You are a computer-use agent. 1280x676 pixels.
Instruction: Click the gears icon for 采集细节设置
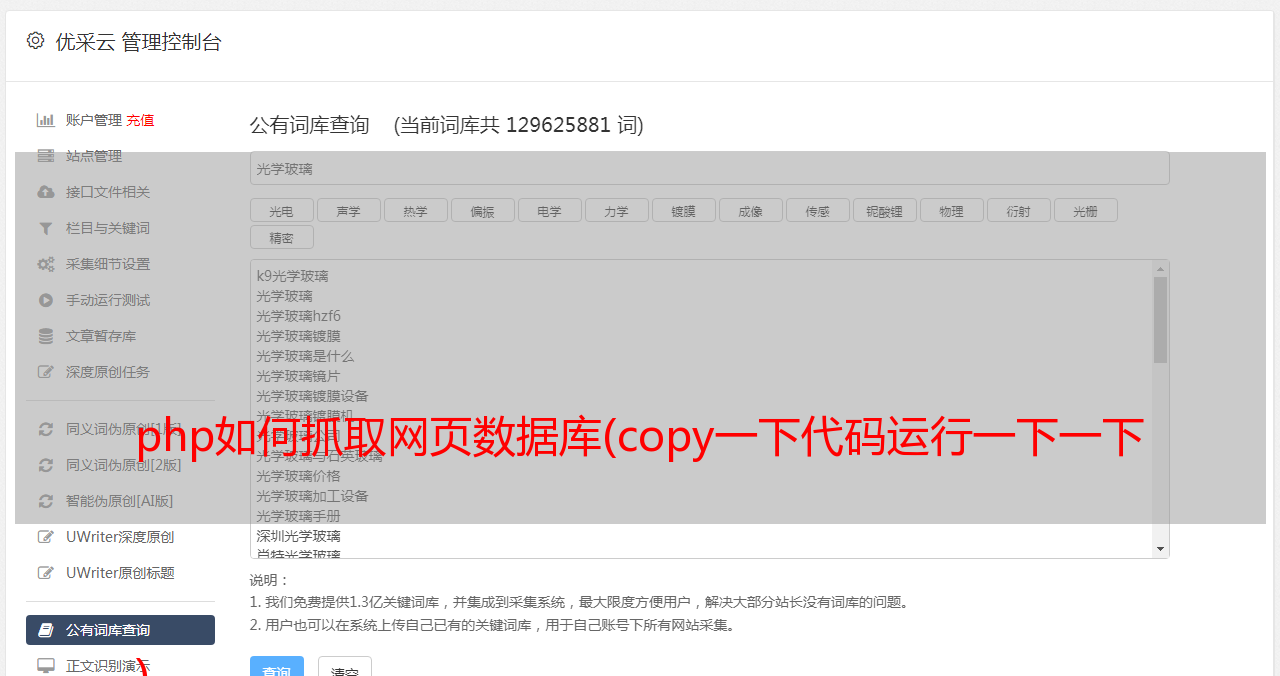(x=45, y=264)
